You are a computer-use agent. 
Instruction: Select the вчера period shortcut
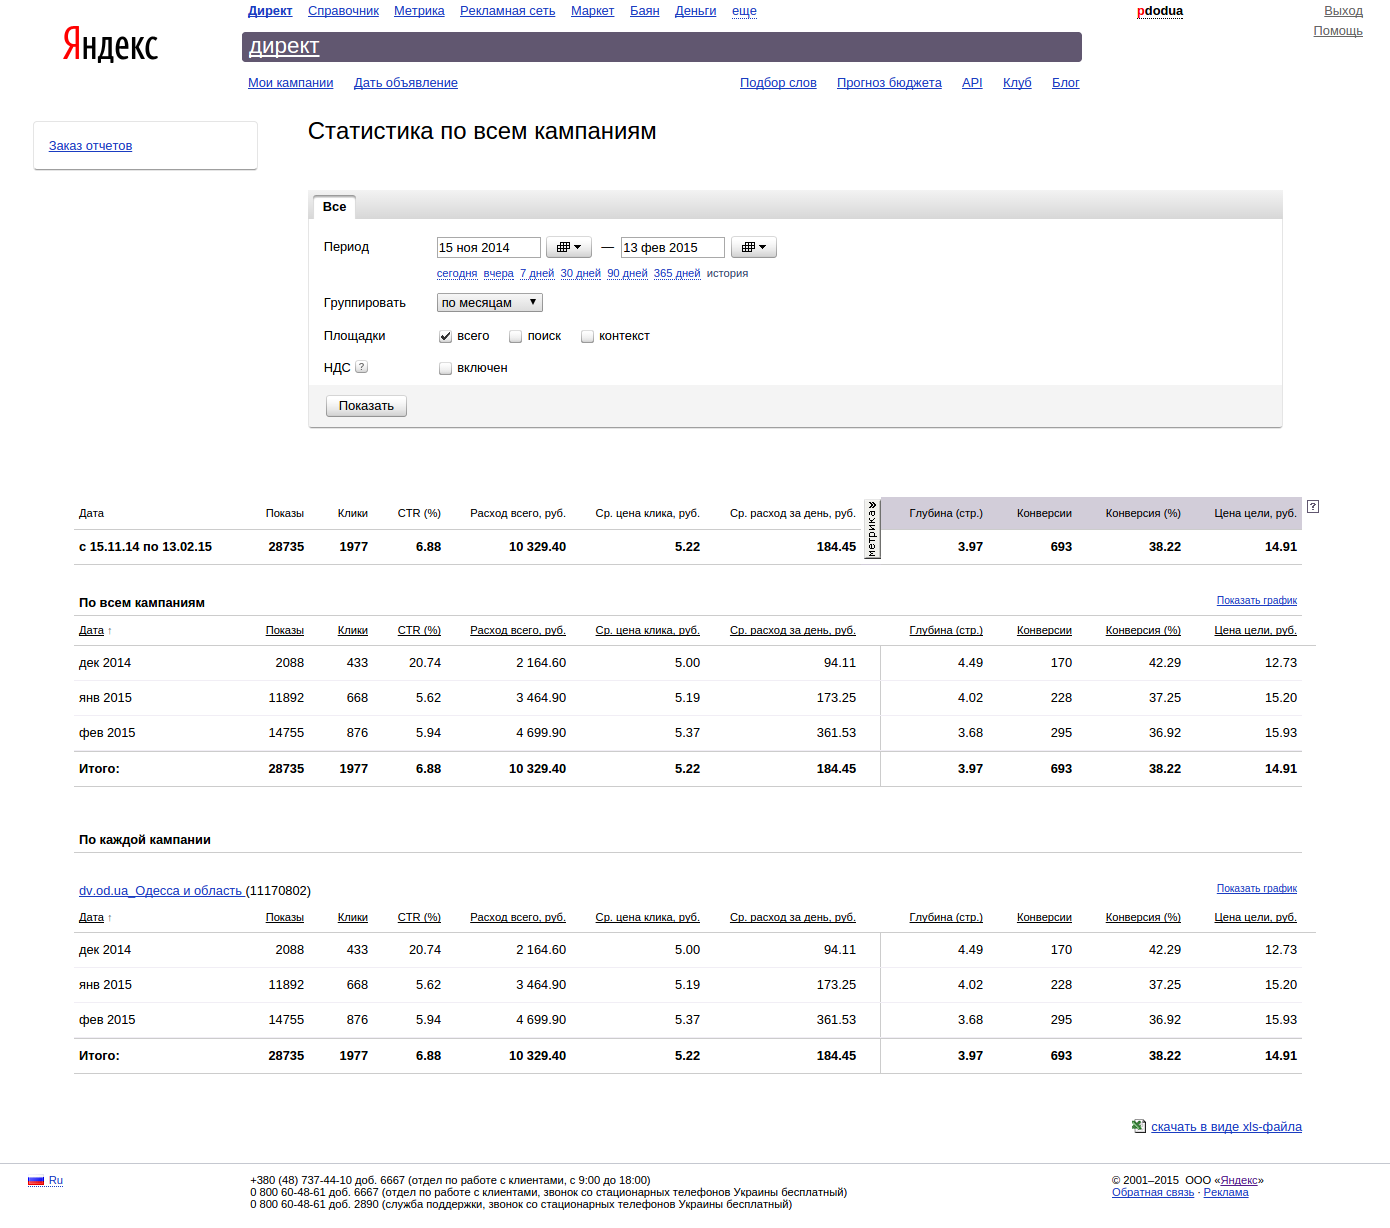(x=498, y=273)
